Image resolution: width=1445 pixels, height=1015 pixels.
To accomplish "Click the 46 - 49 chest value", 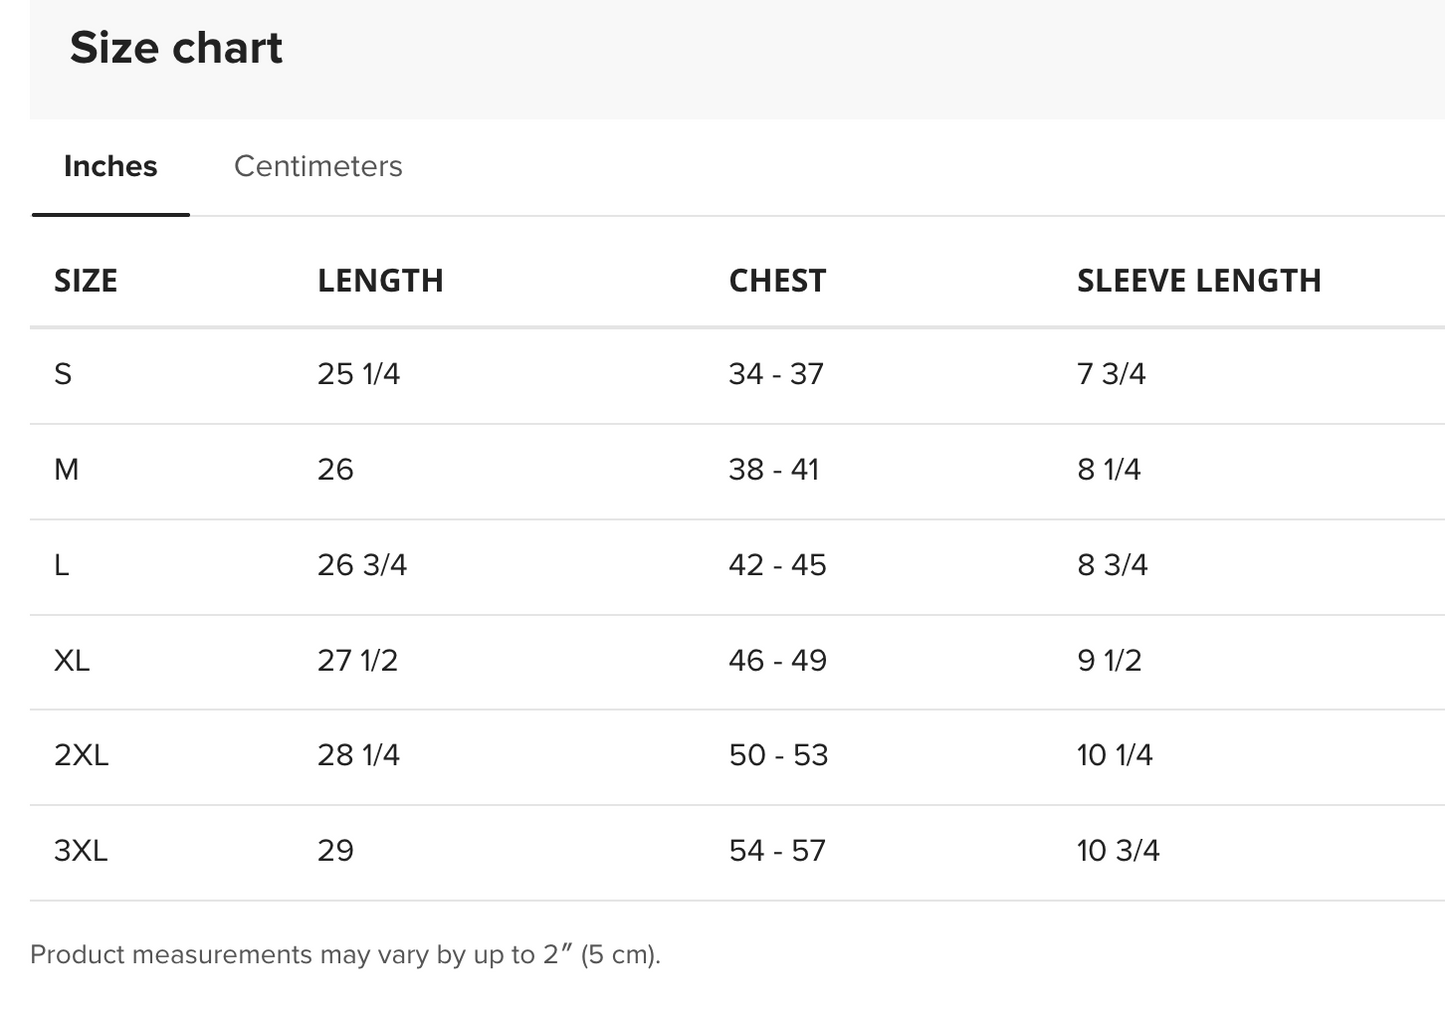I will point(777,660).
